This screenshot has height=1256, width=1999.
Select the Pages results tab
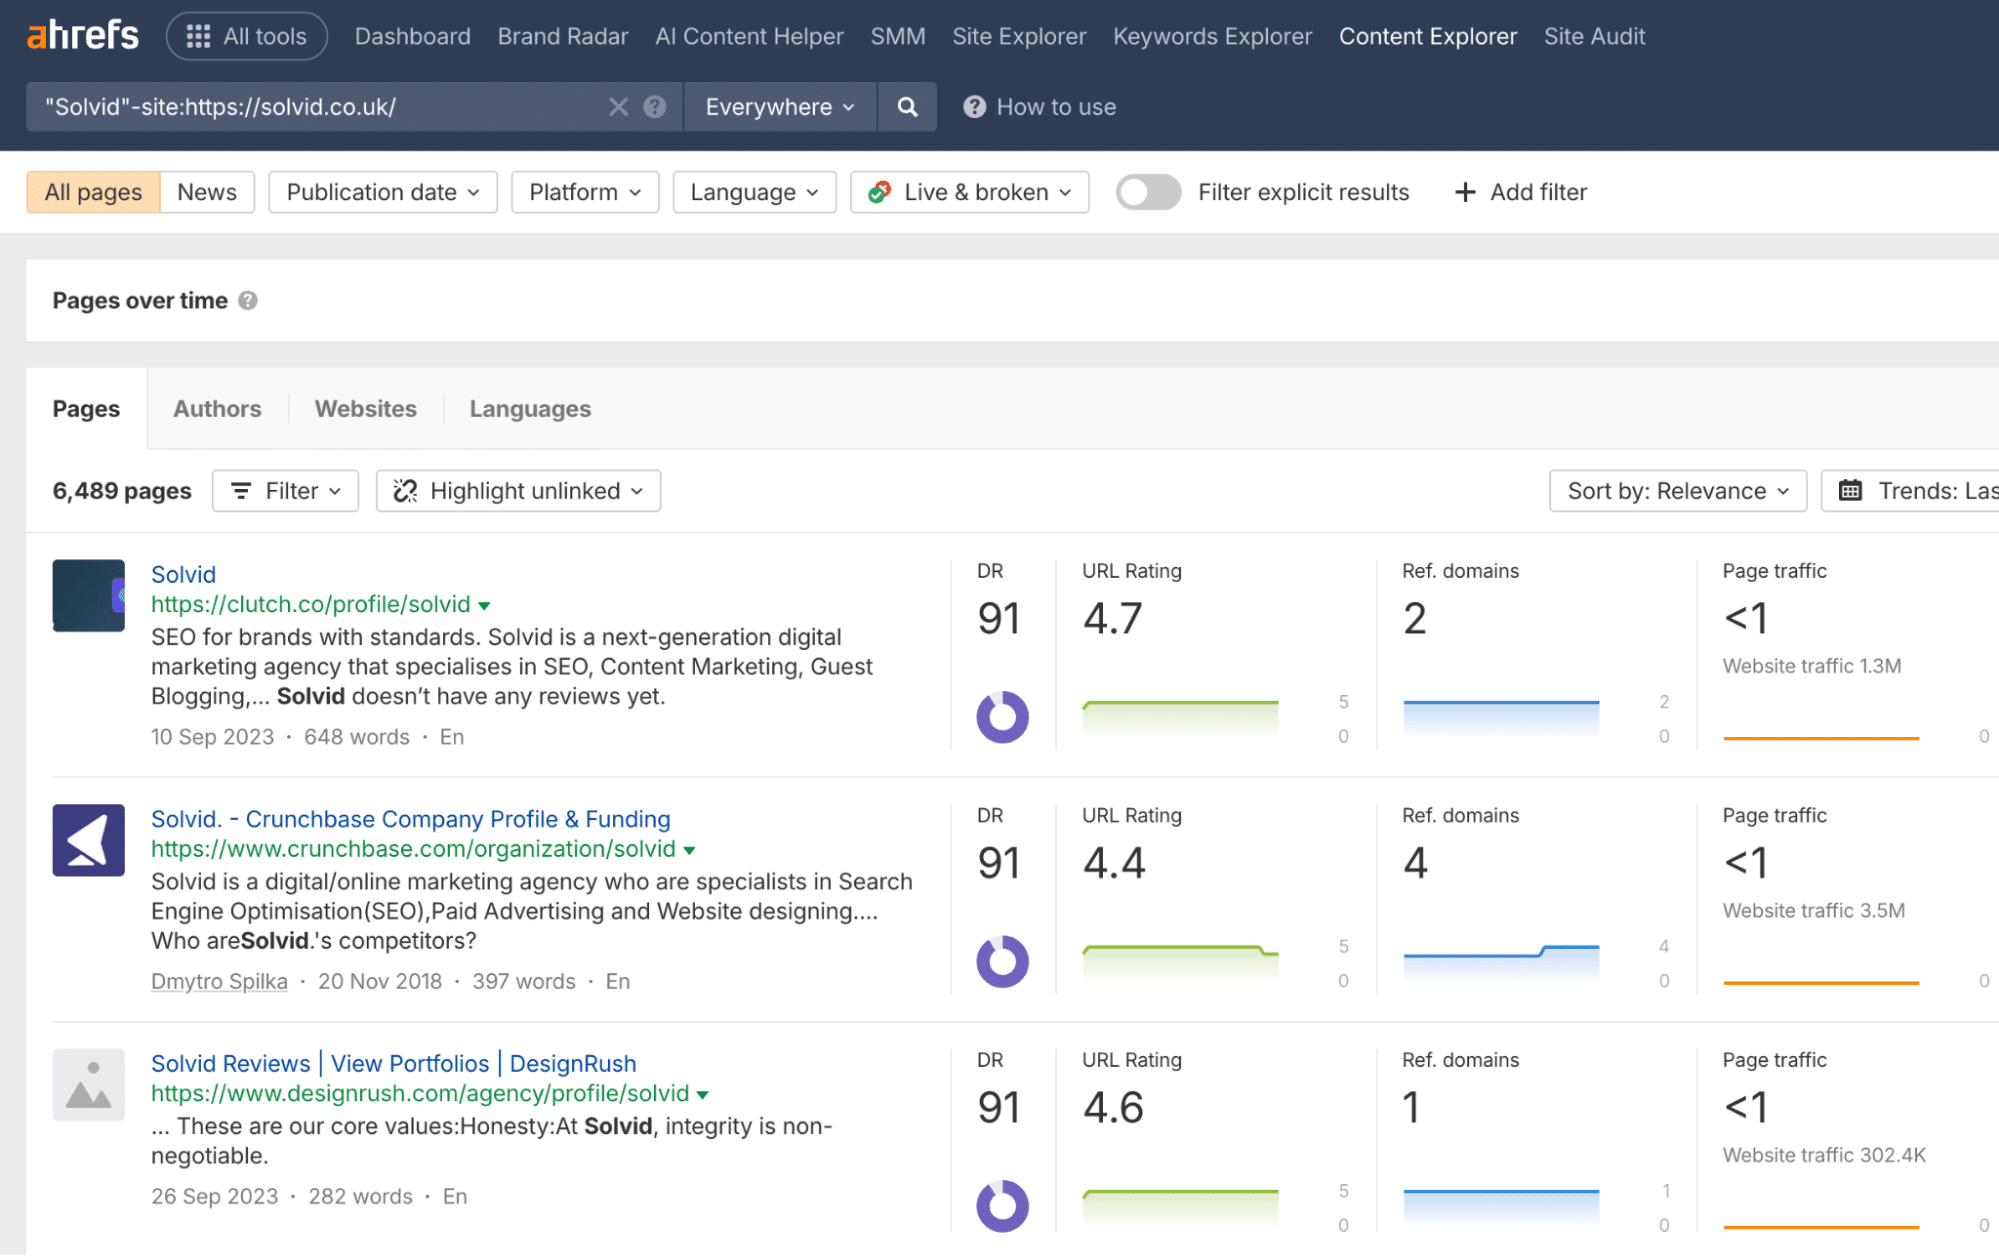click(86, 409)
